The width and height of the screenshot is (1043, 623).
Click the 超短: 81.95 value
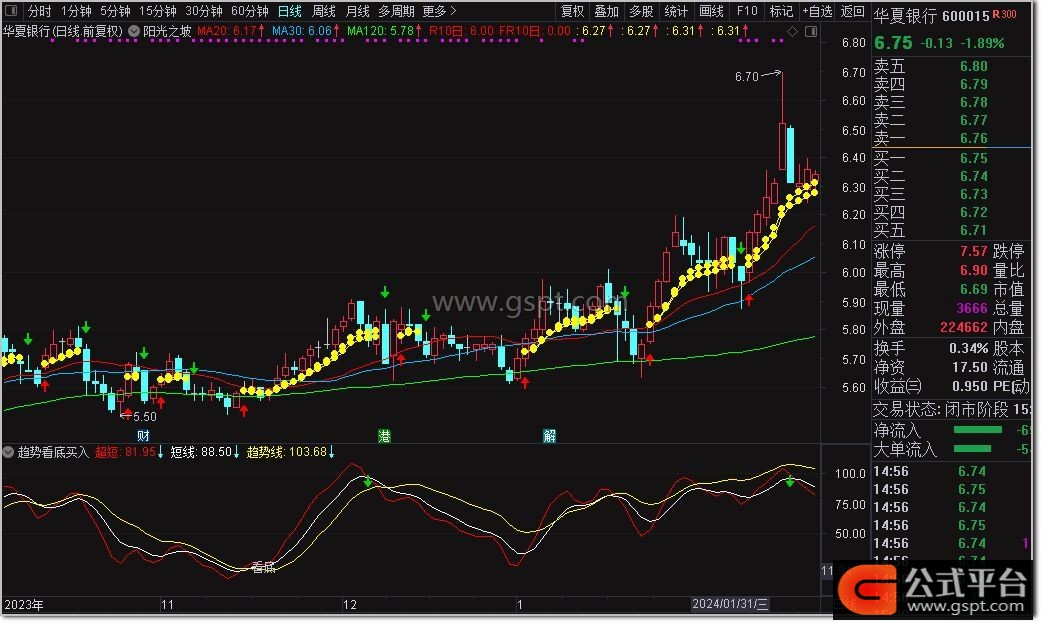point(129,452)
